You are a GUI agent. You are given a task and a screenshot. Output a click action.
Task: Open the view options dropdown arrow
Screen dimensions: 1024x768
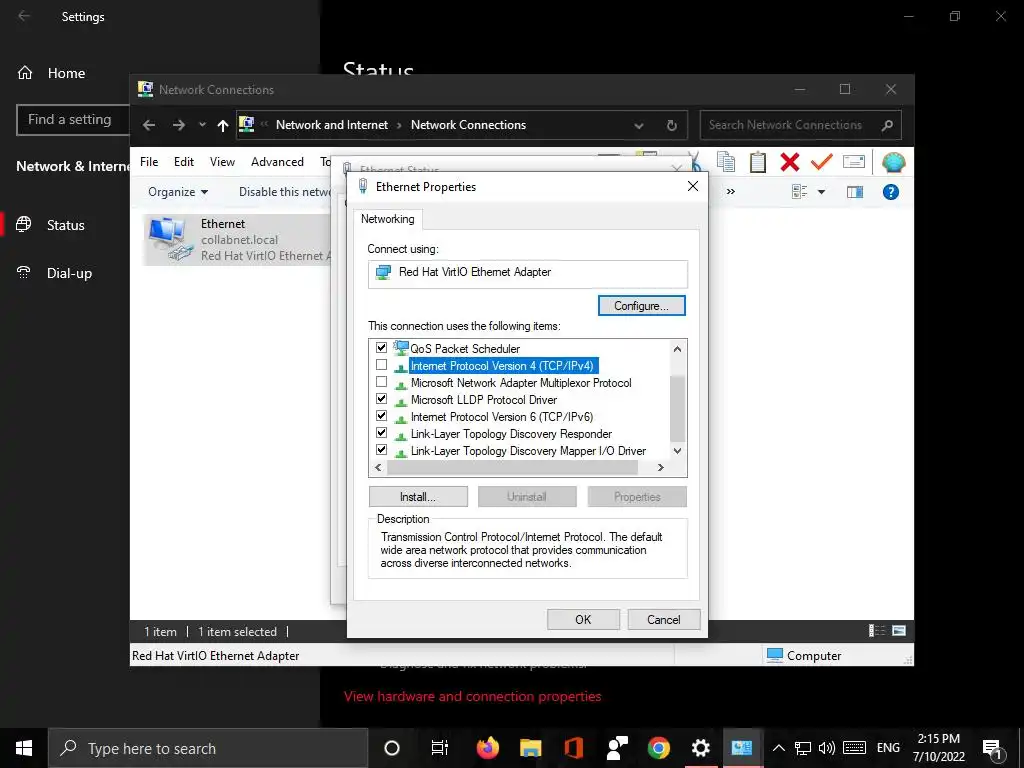click(x=822, y=192)
